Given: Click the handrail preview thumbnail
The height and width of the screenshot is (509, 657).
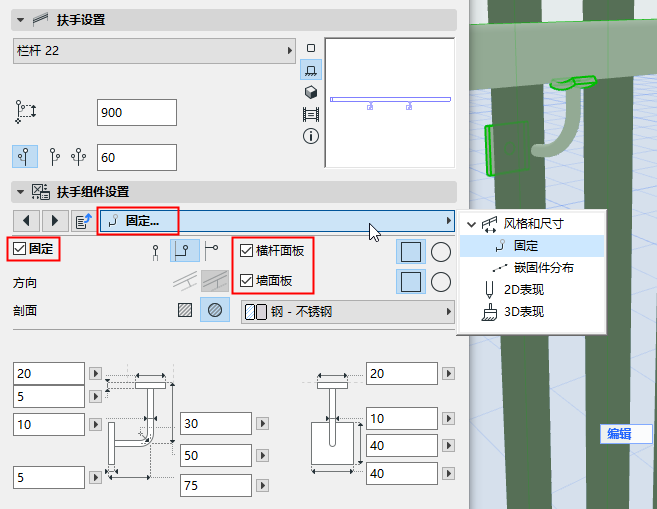Looking at the screenshot, I should 390,103.
